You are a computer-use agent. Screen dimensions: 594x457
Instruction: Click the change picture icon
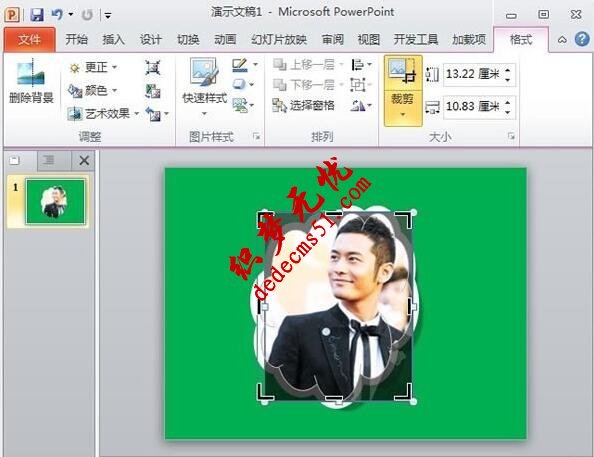point(153,91)
